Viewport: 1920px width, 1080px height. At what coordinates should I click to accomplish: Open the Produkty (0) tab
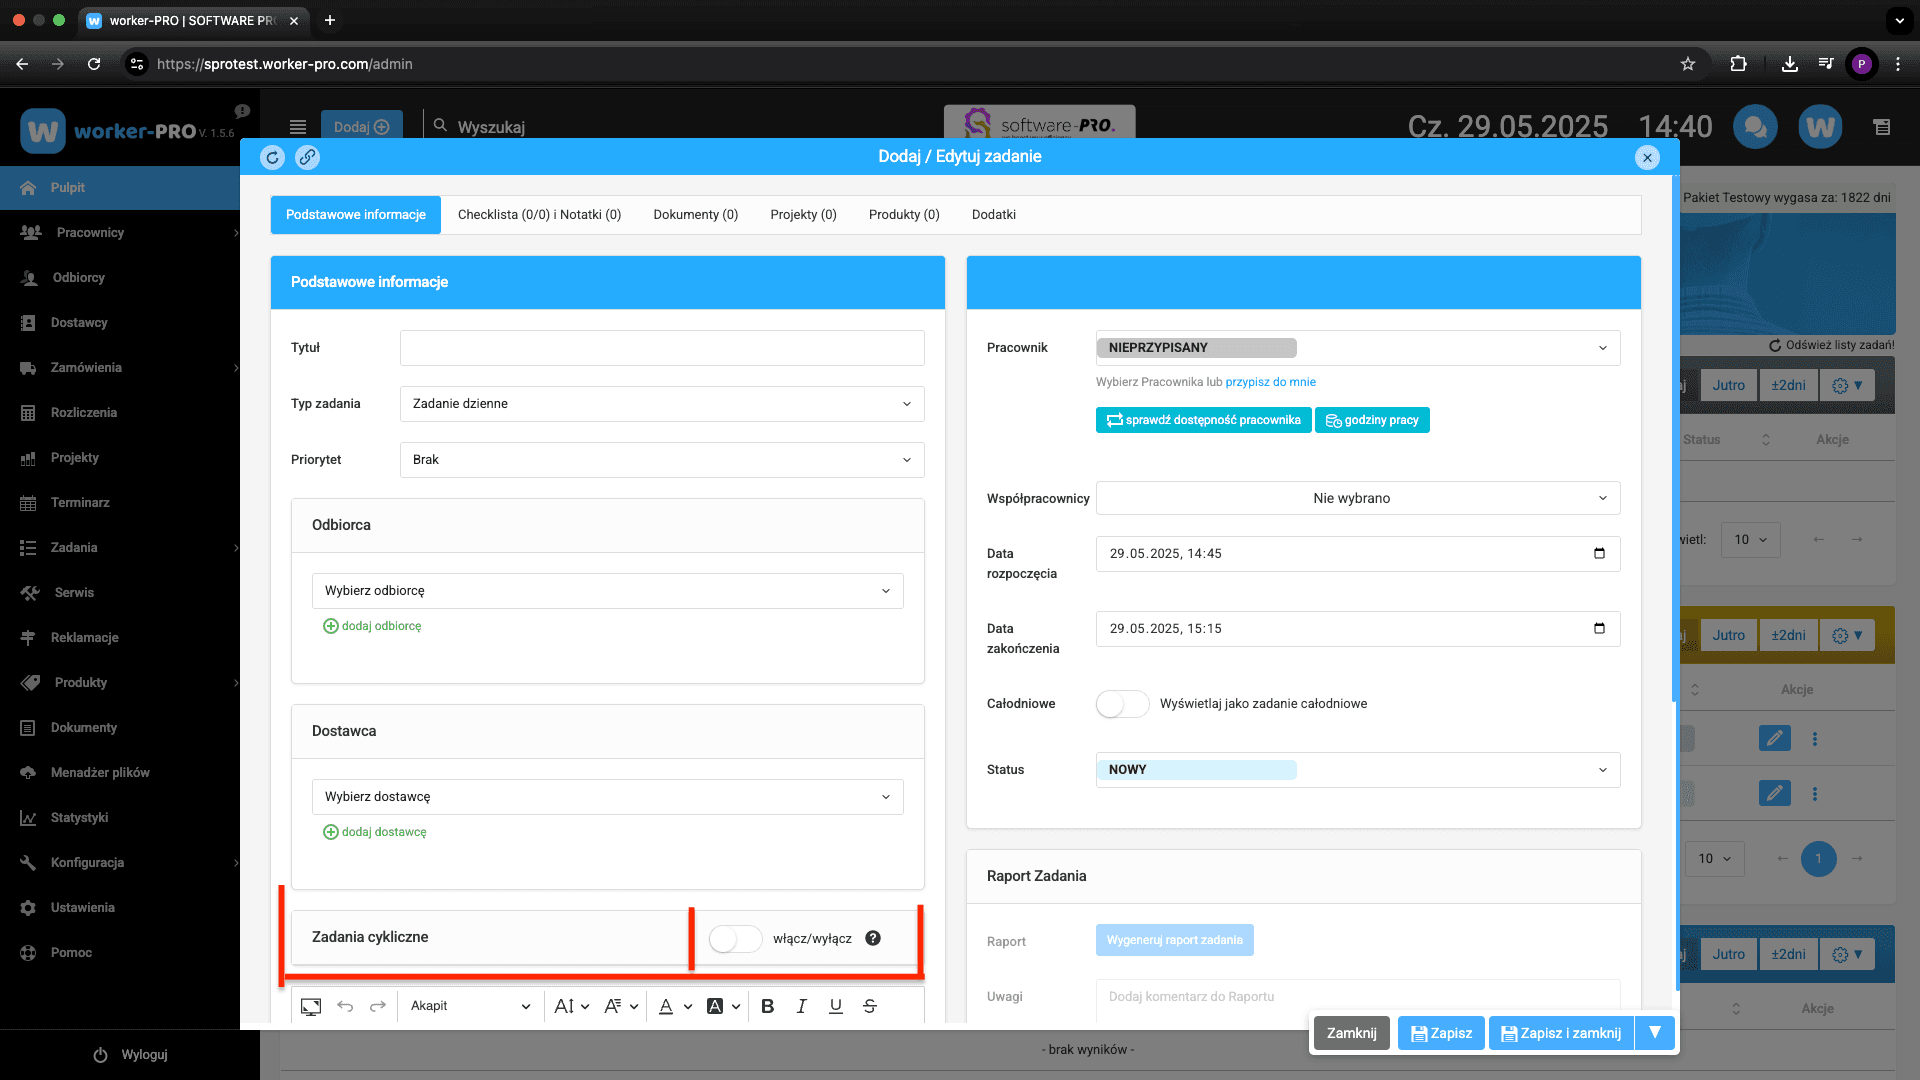pos(903,215)
